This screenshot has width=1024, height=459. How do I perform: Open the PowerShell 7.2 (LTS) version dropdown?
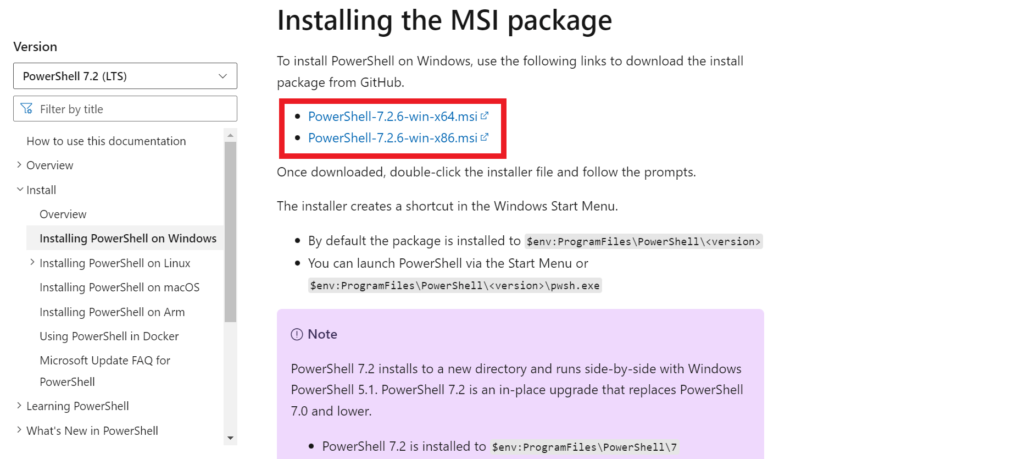point(125,76)
